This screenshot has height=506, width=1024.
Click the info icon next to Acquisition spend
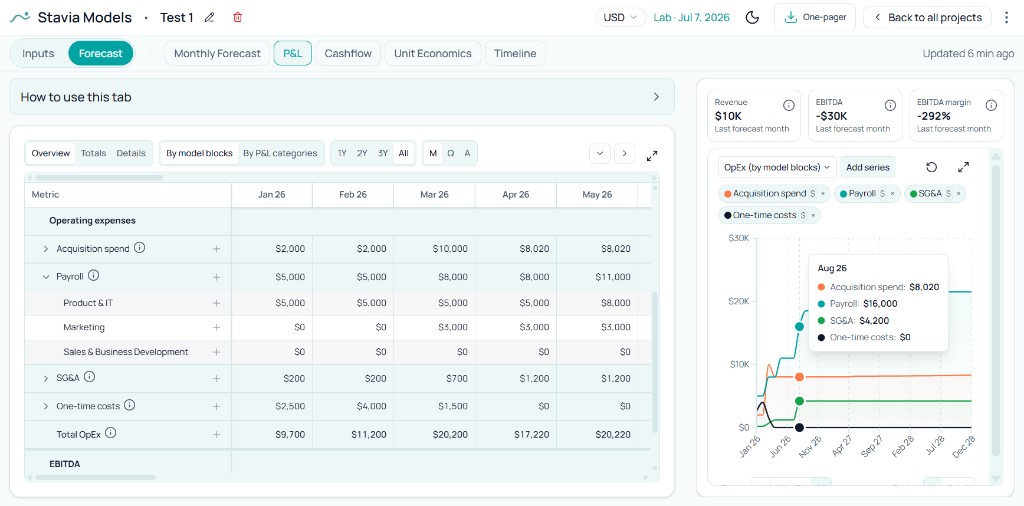140,248
